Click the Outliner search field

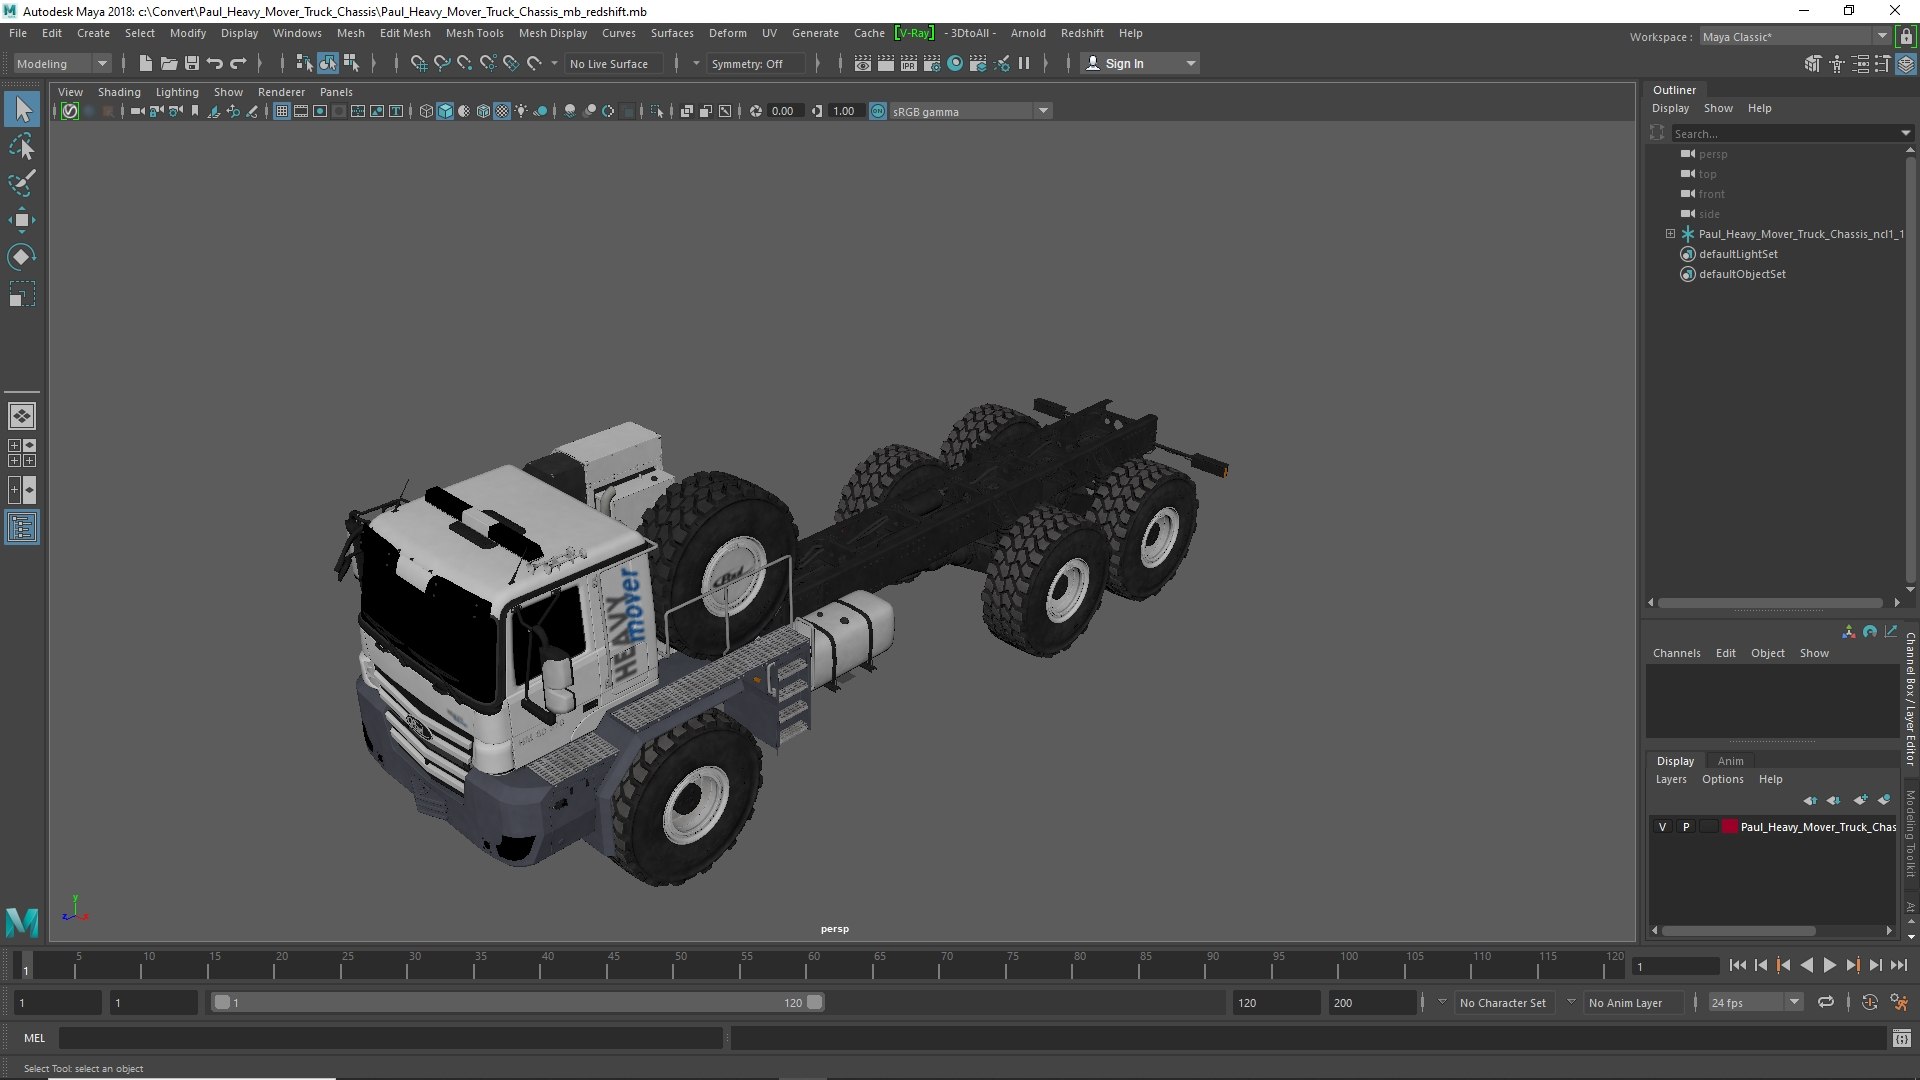click(x=1784, y=133)
